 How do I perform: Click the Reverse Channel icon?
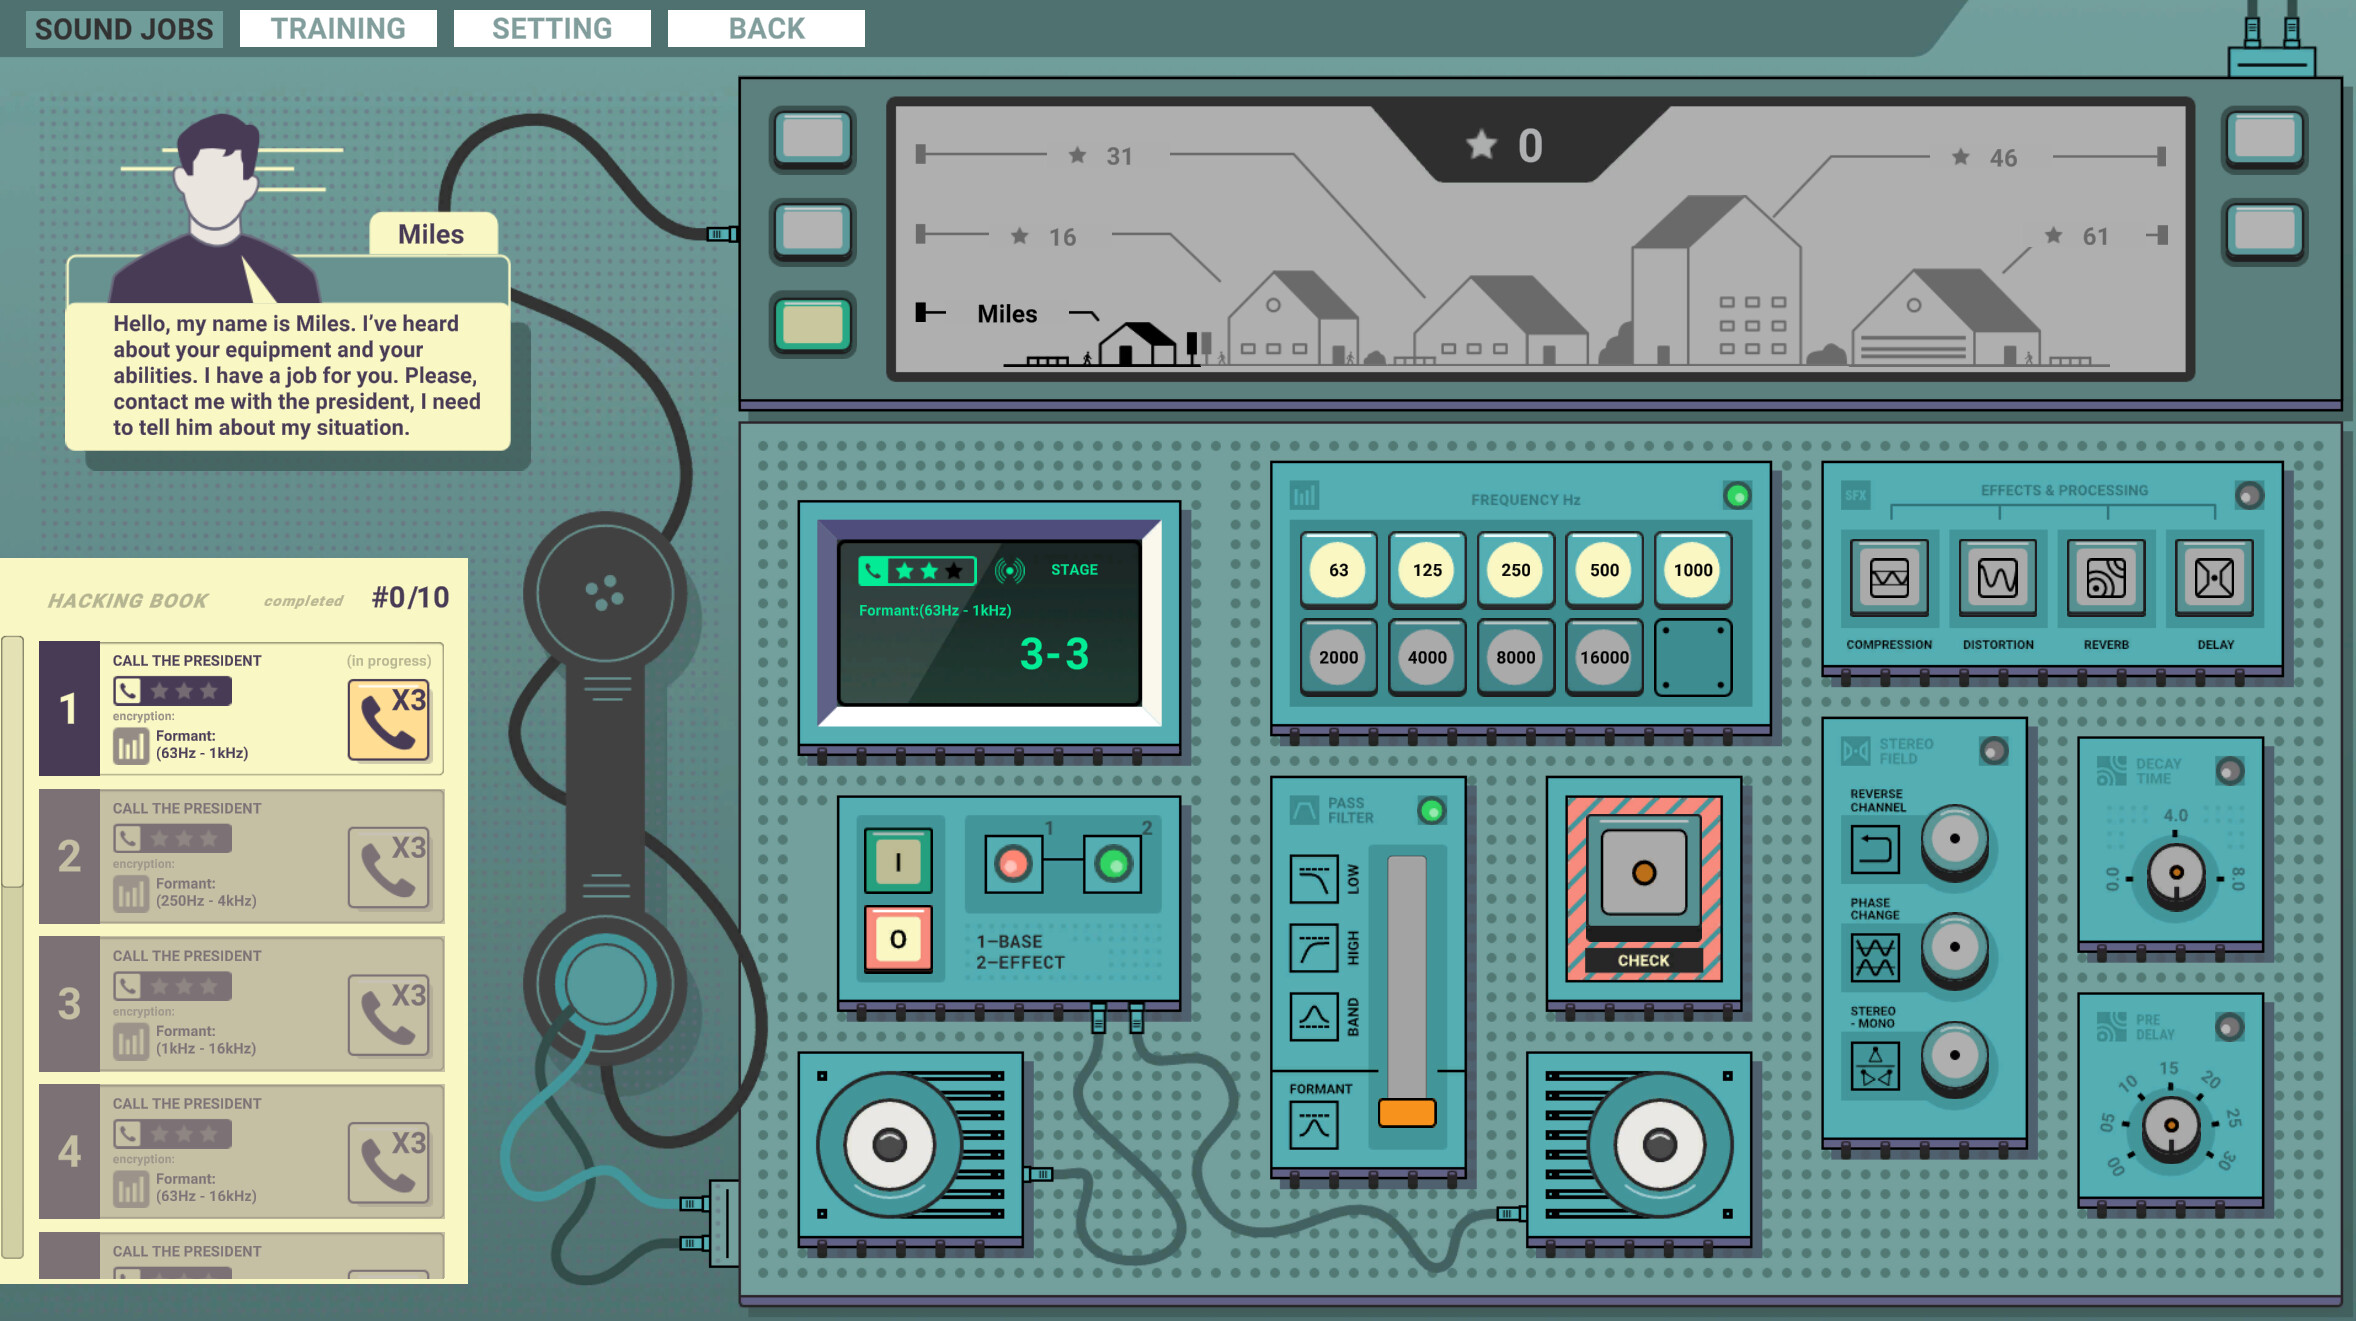click(1875, 849)
